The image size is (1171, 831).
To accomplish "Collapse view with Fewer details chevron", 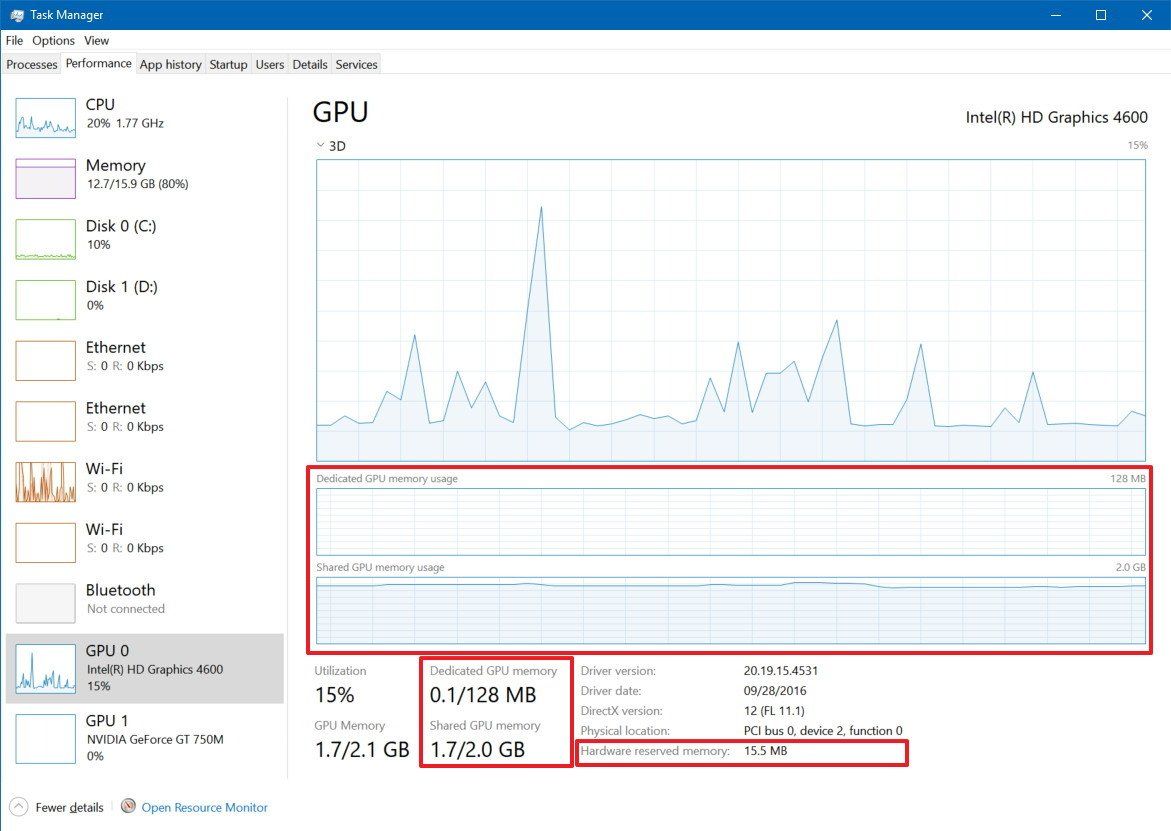I will (x=22, y=807).
